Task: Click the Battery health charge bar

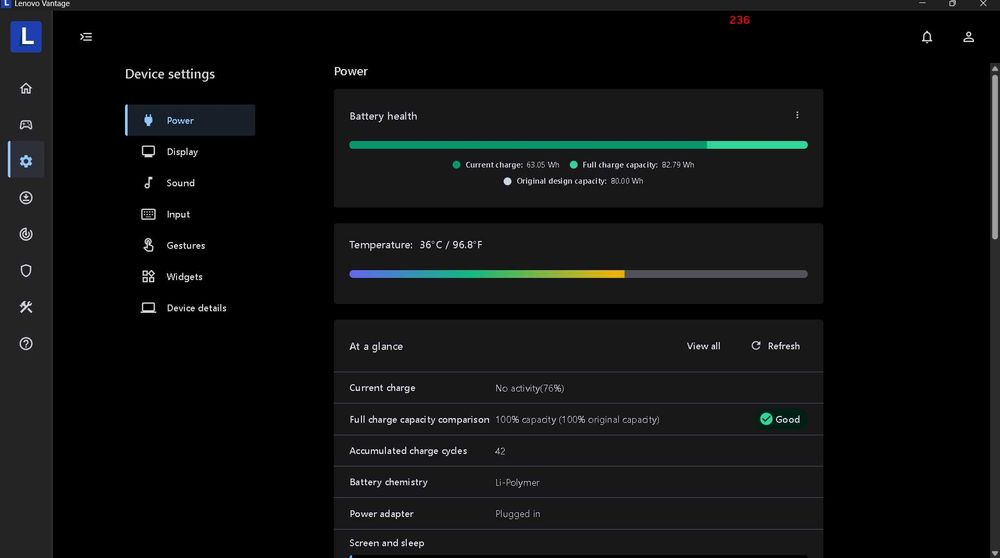Action: pos(578,145)
